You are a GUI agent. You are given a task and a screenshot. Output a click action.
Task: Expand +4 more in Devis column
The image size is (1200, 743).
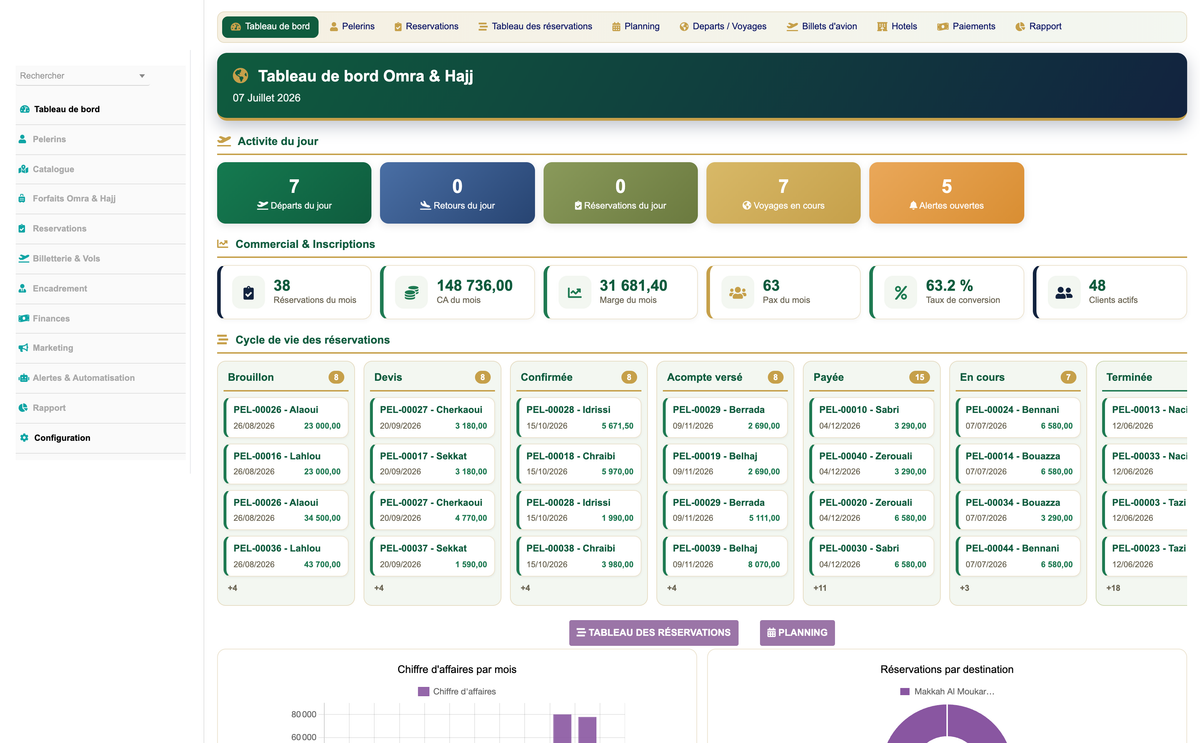pyautogui.click(x=379, y=588)
